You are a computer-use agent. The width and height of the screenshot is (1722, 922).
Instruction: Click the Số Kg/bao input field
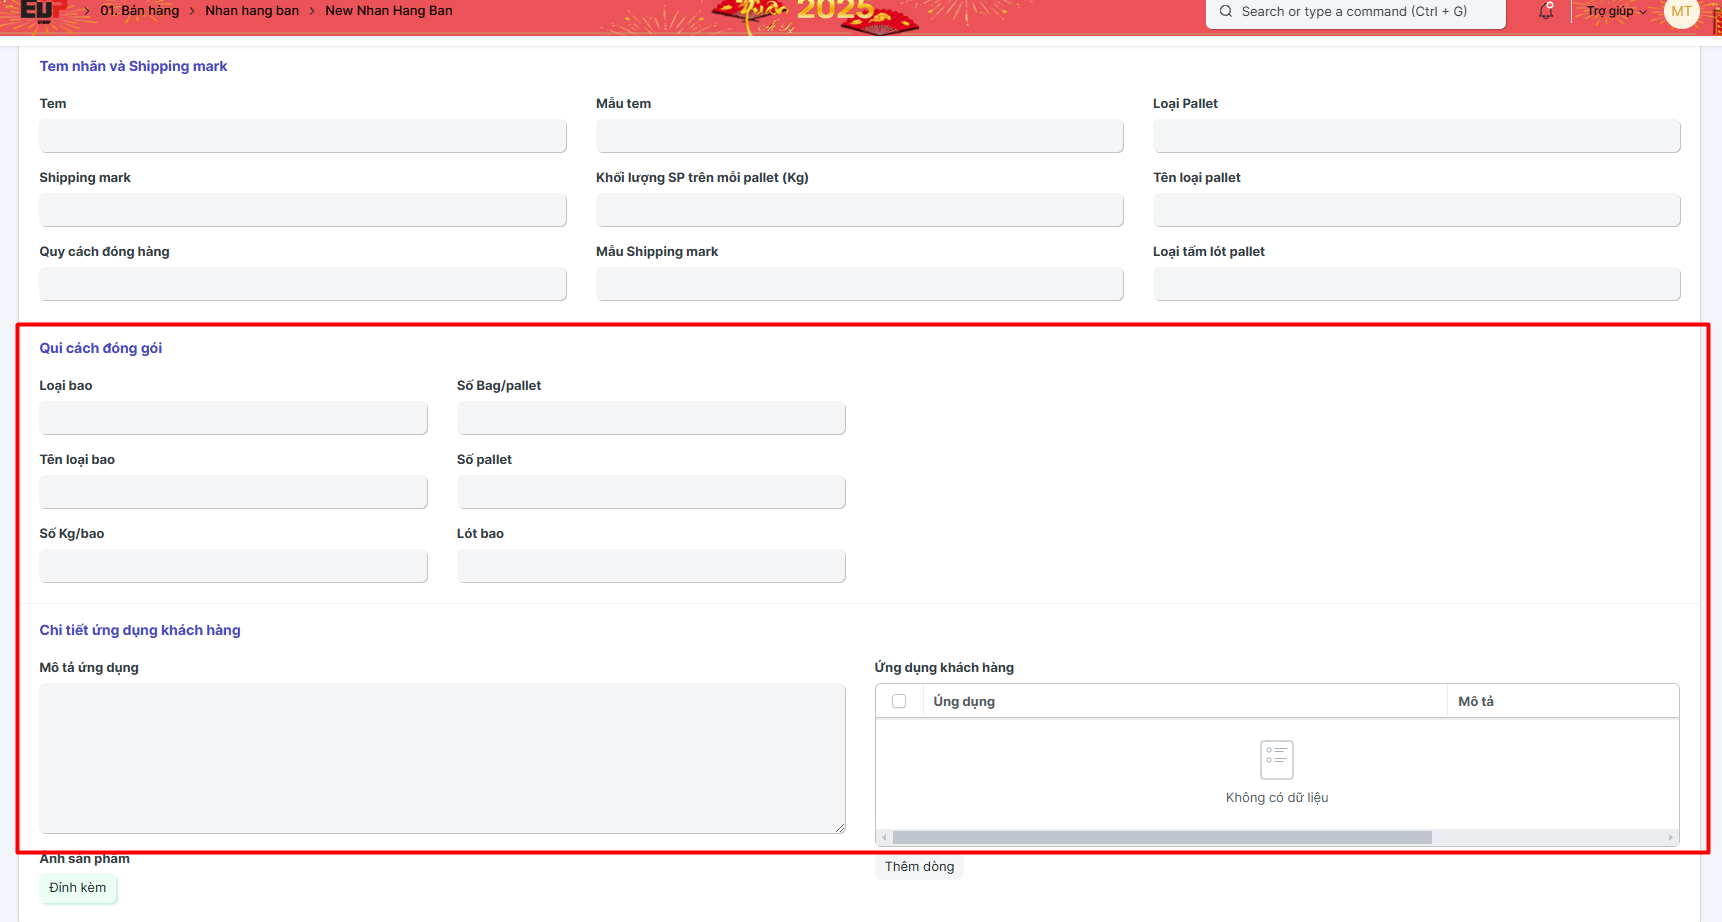(233, 566)
